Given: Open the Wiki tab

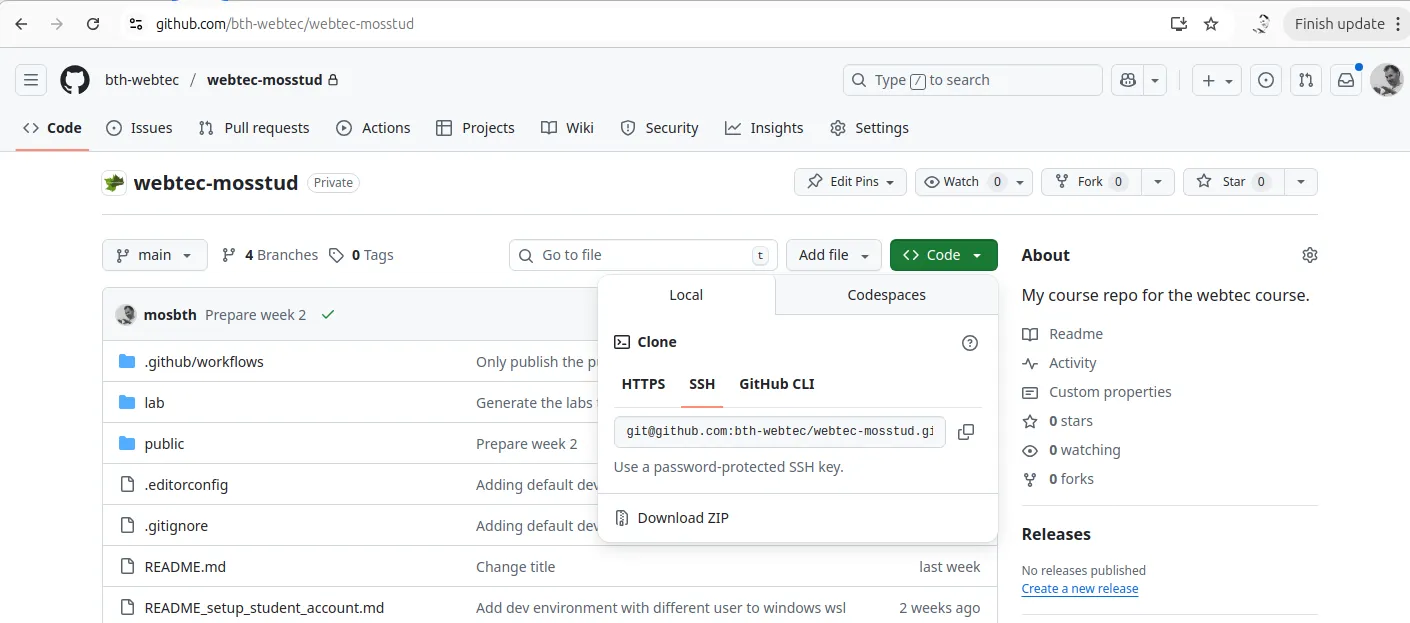Looking at the screenshot, I should (567, 128).
